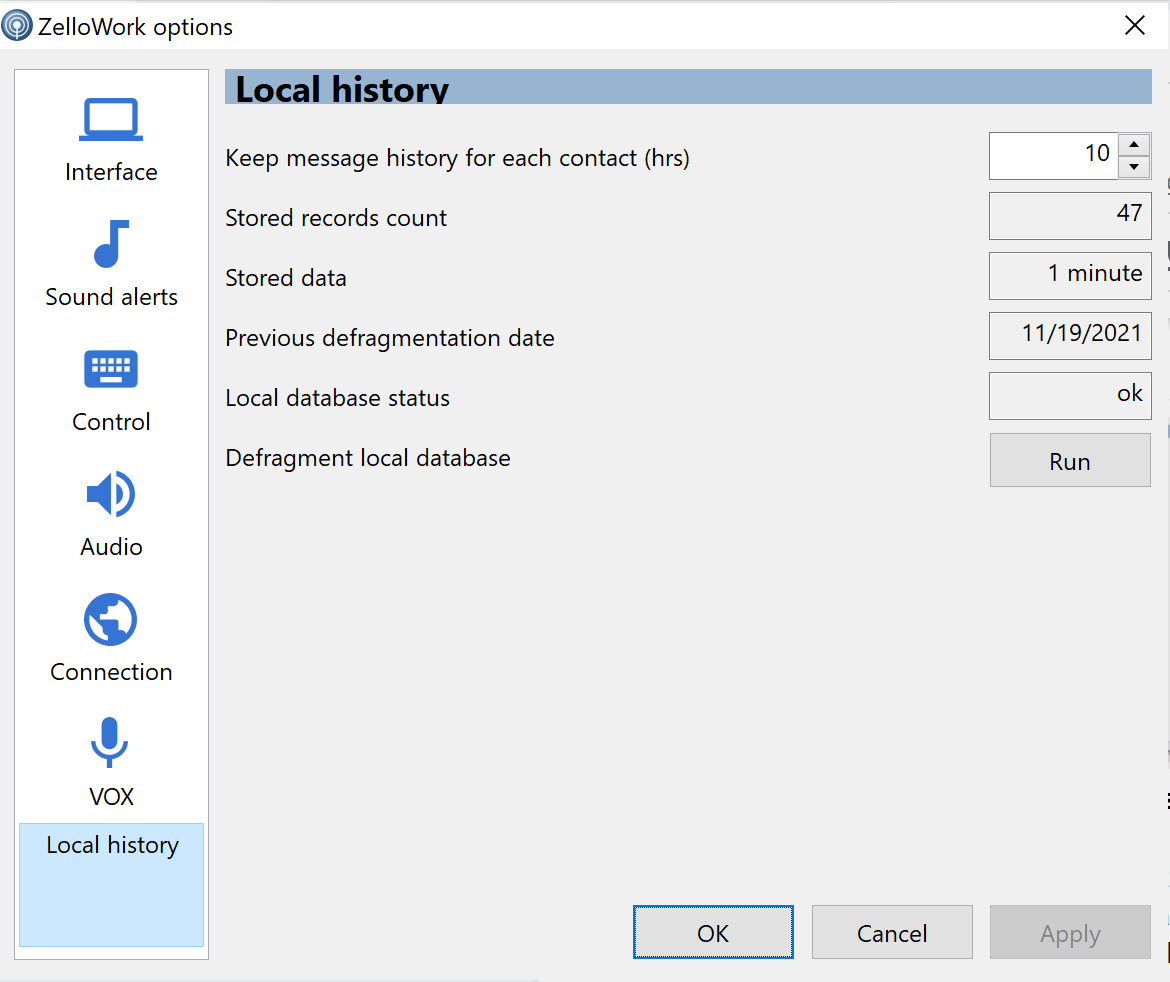Close the ZelloWork options window
Image resolution: width=1170 pixels, height=982 pixels.
click(x=1135, y=25)
